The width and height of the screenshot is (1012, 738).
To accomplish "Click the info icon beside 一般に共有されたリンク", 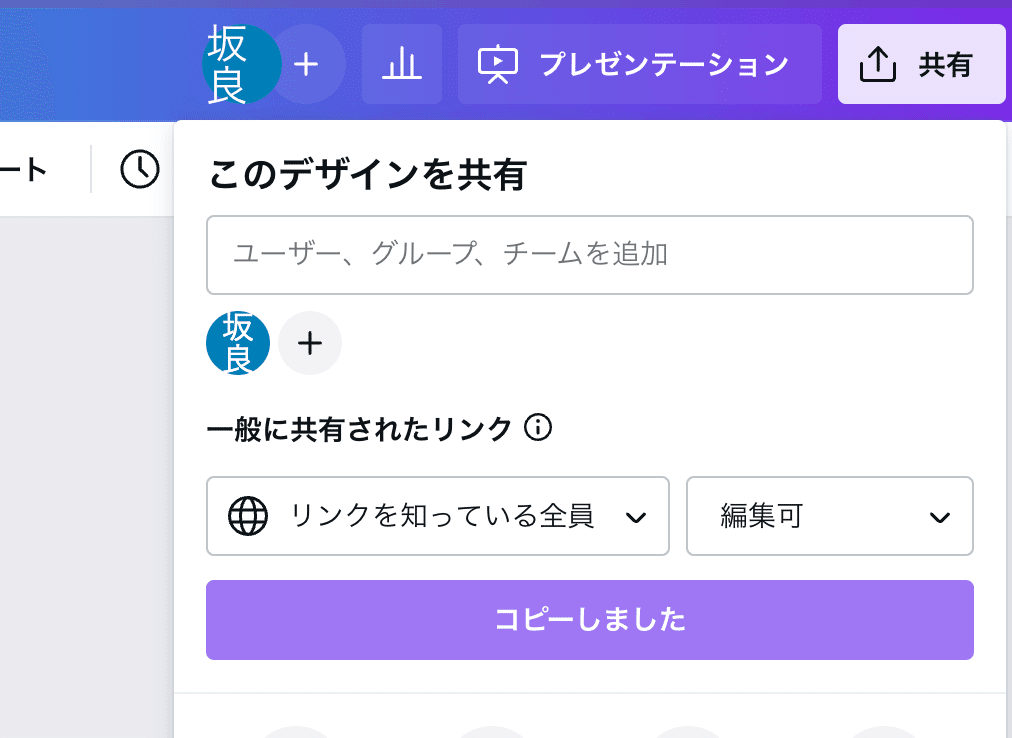I will click(x=538, y=427).
